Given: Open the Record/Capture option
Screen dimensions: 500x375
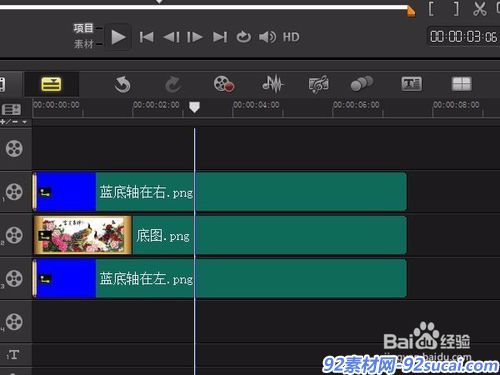Looking at the screenshot, I should (224, 84).
